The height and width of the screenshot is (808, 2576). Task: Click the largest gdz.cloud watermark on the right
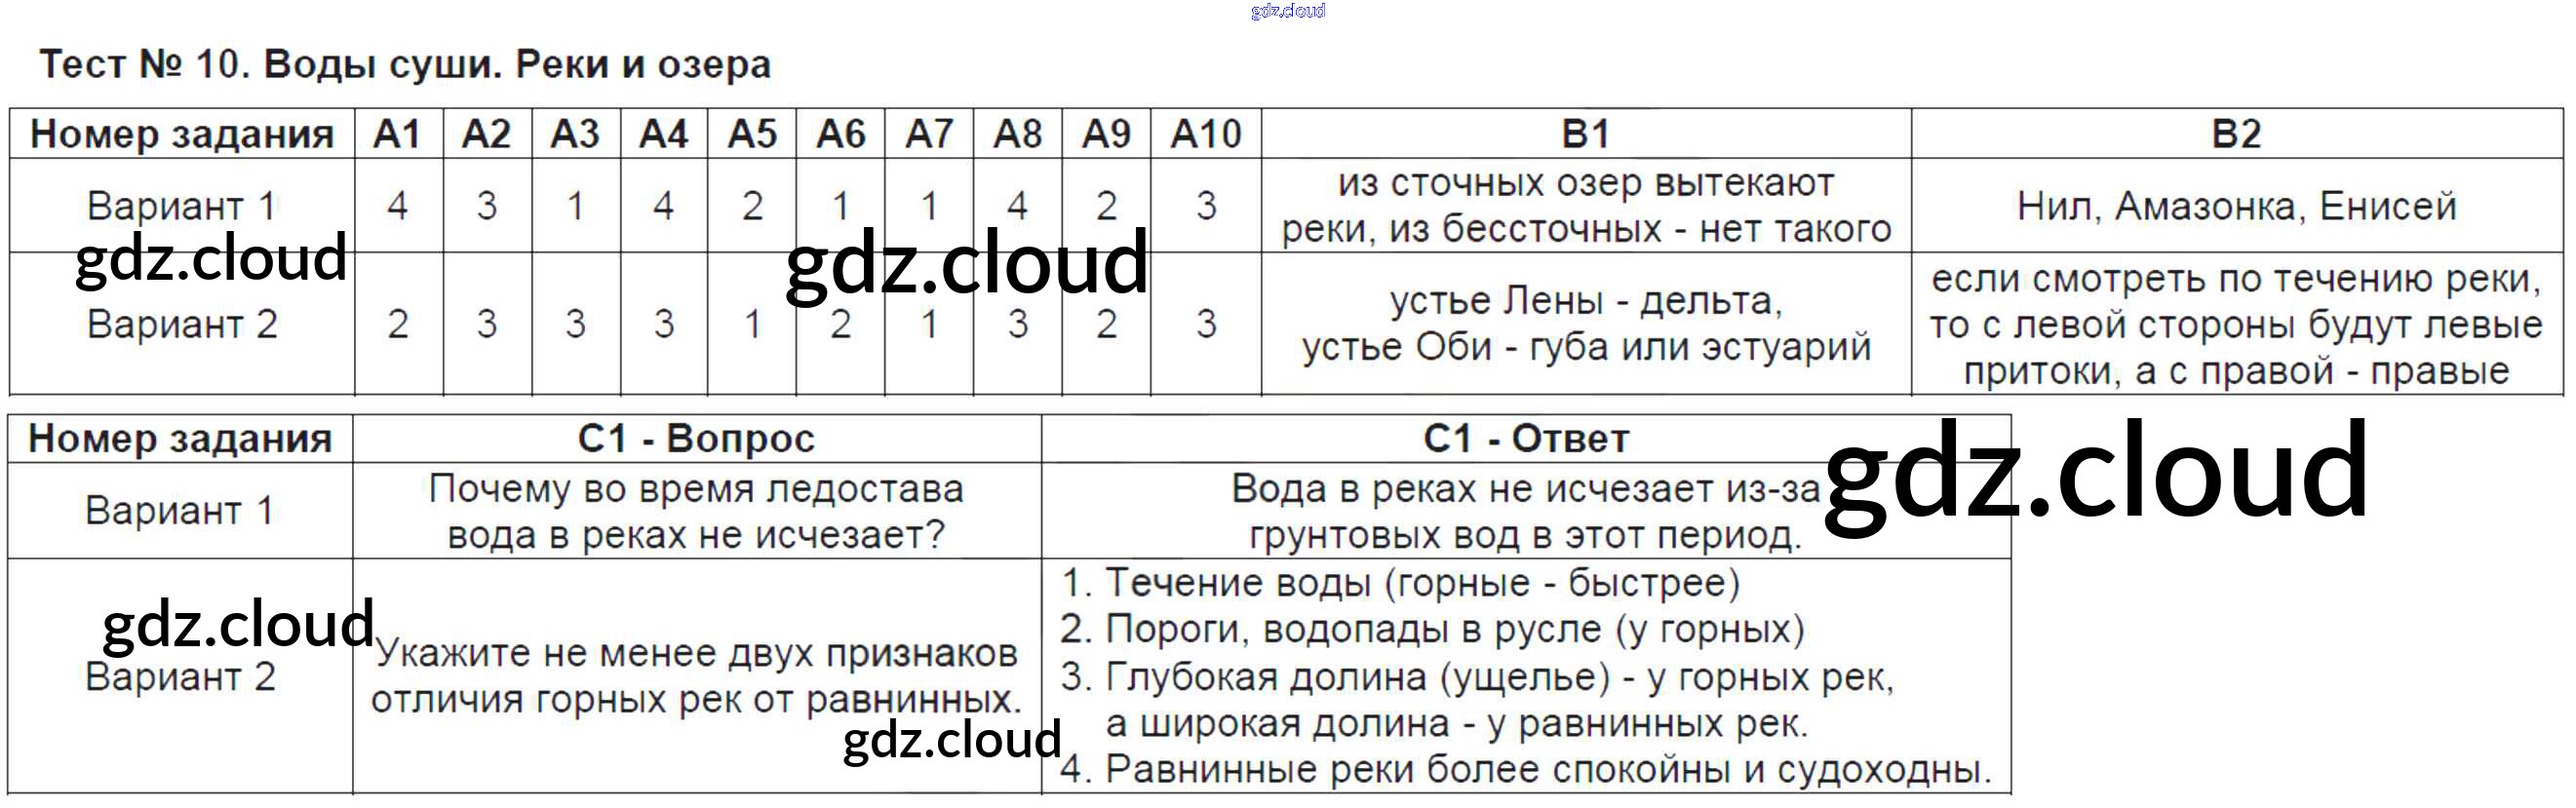click(x=2096, y=470)
